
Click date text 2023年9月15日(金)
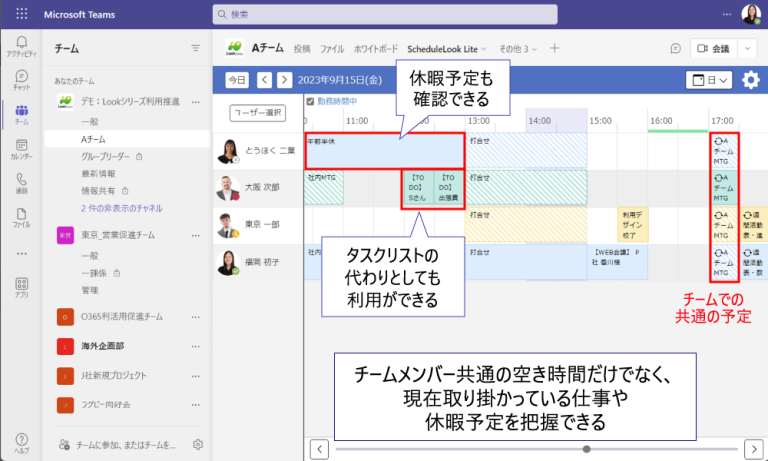(339, 80)
